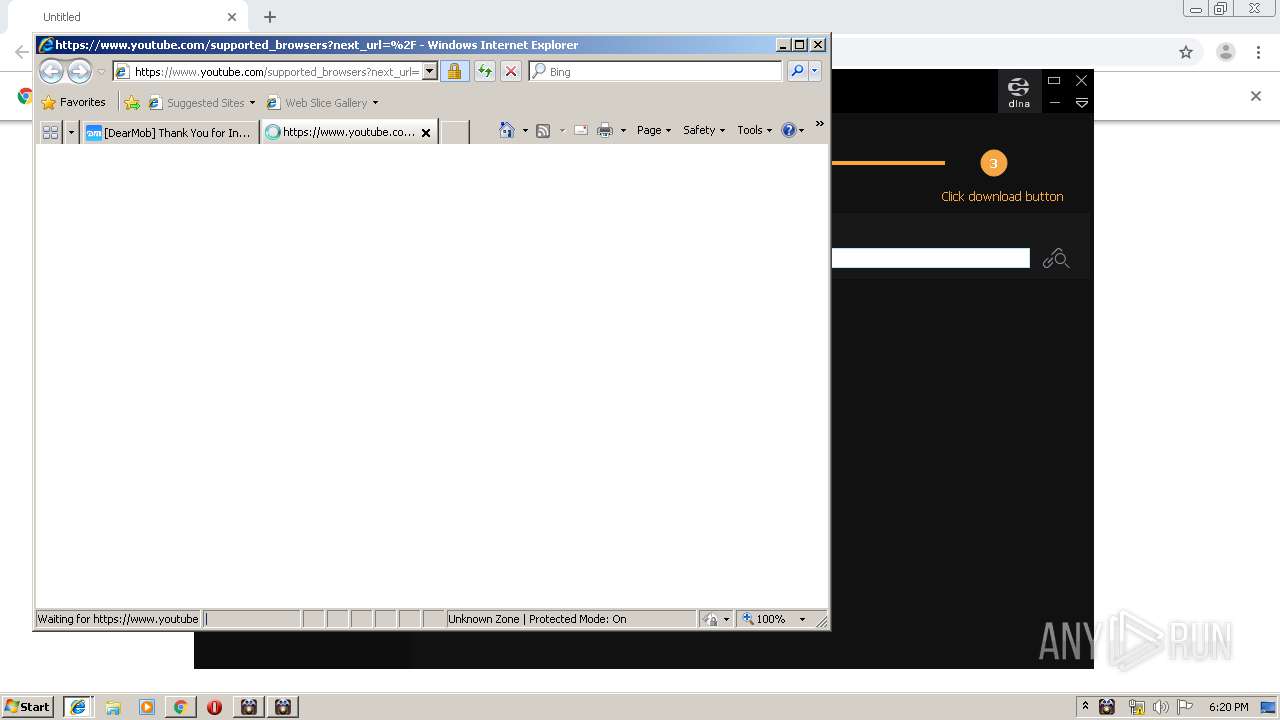Dismiss the Chrome infobar with X
The image size is (1280, 720).
[1256, 96]
